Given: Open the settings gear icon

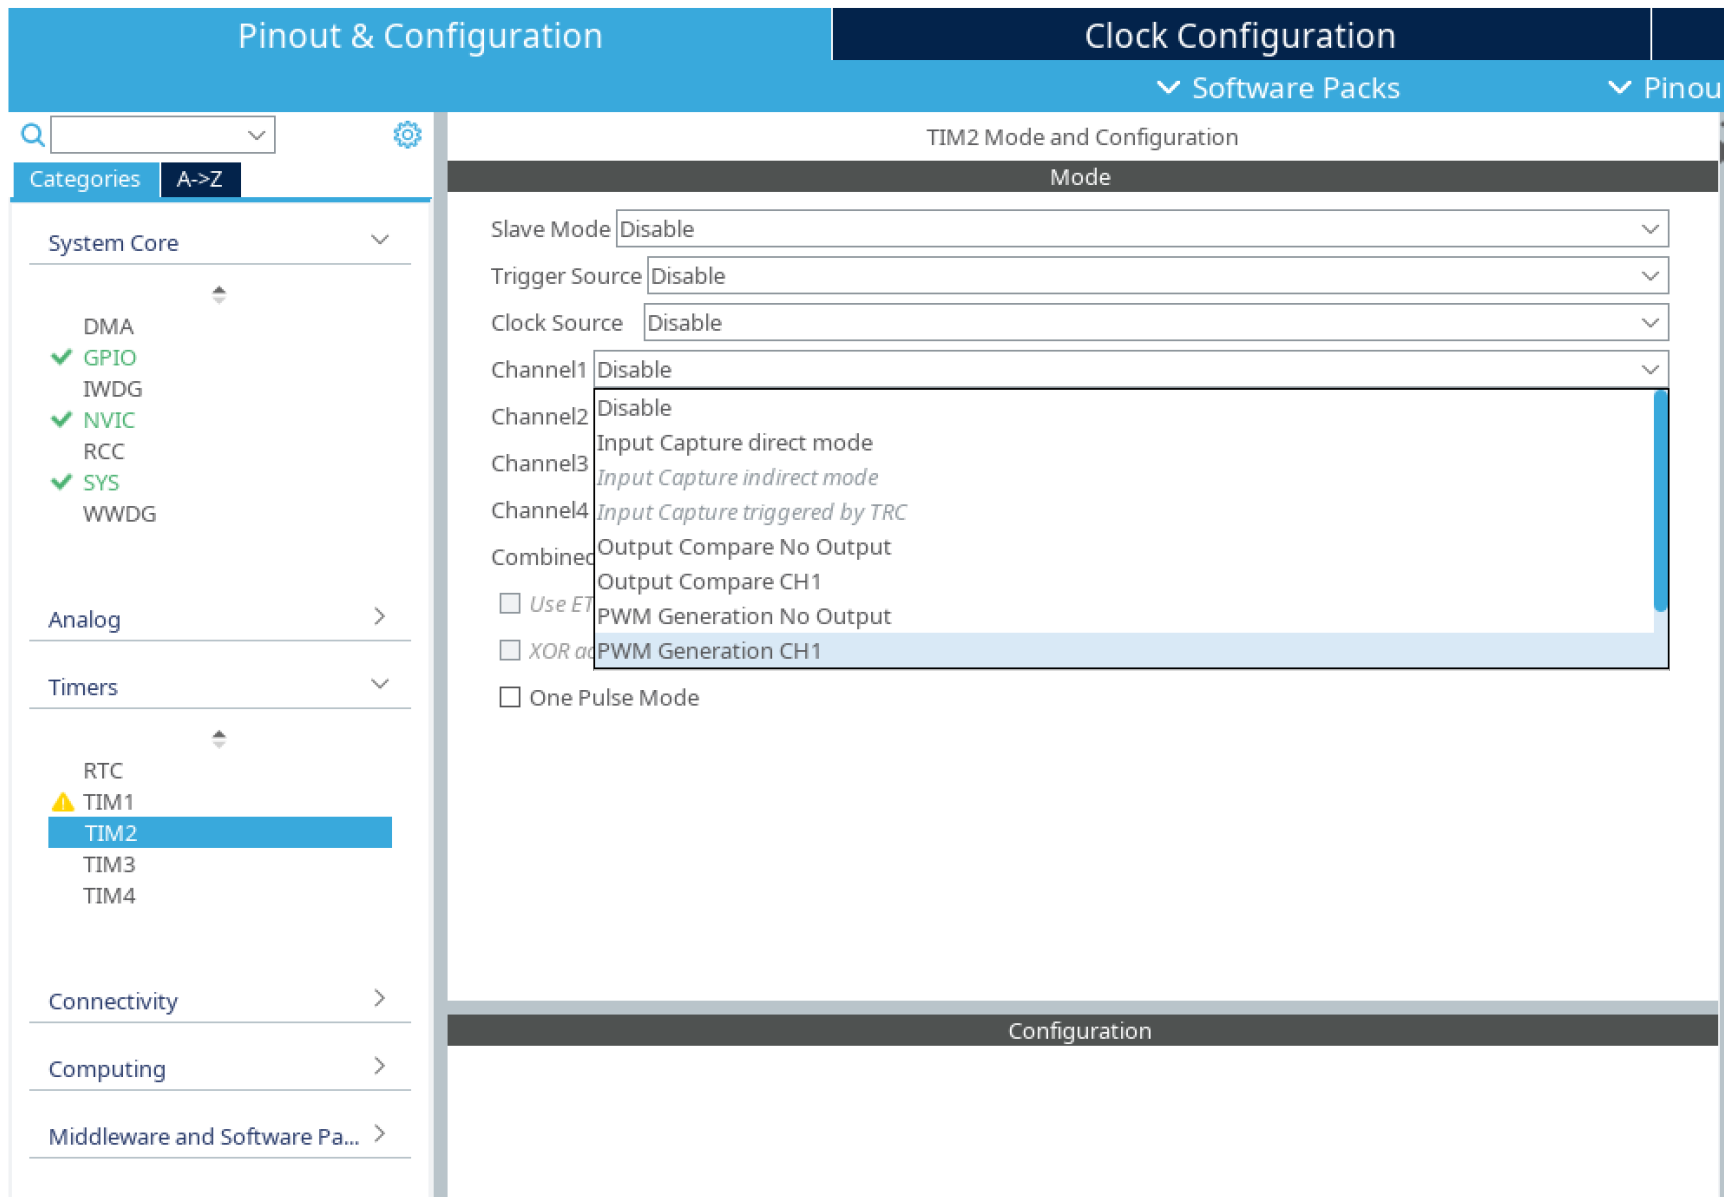Looking at the screenshot, I should pos(407,135).
